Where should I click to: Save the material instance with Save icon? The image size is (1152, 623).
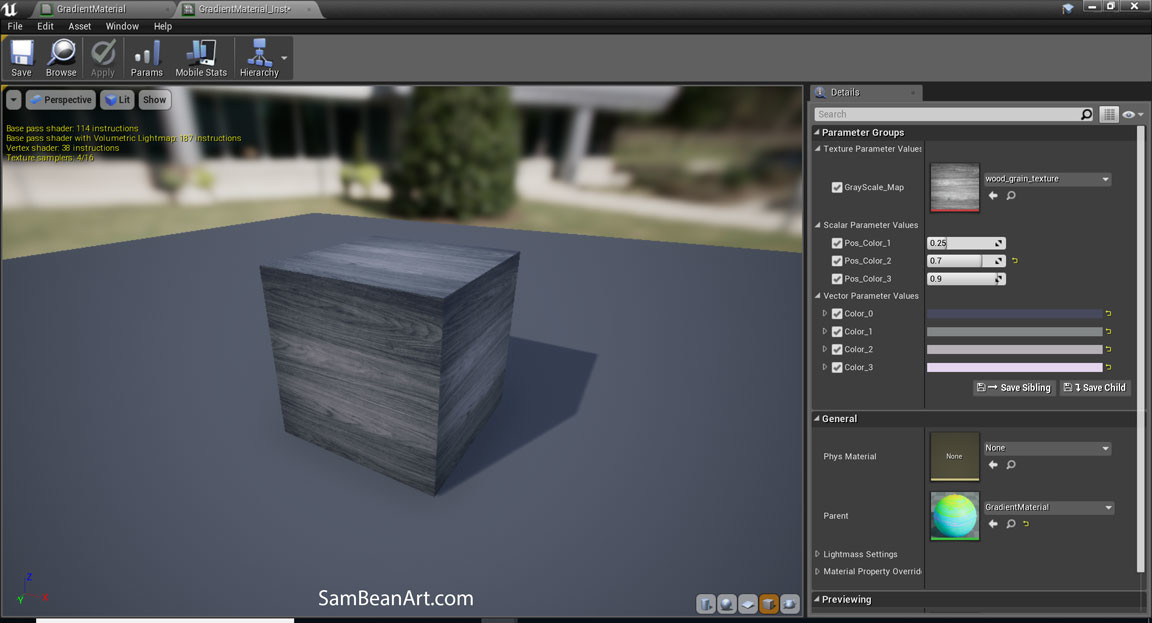(21, 58)
